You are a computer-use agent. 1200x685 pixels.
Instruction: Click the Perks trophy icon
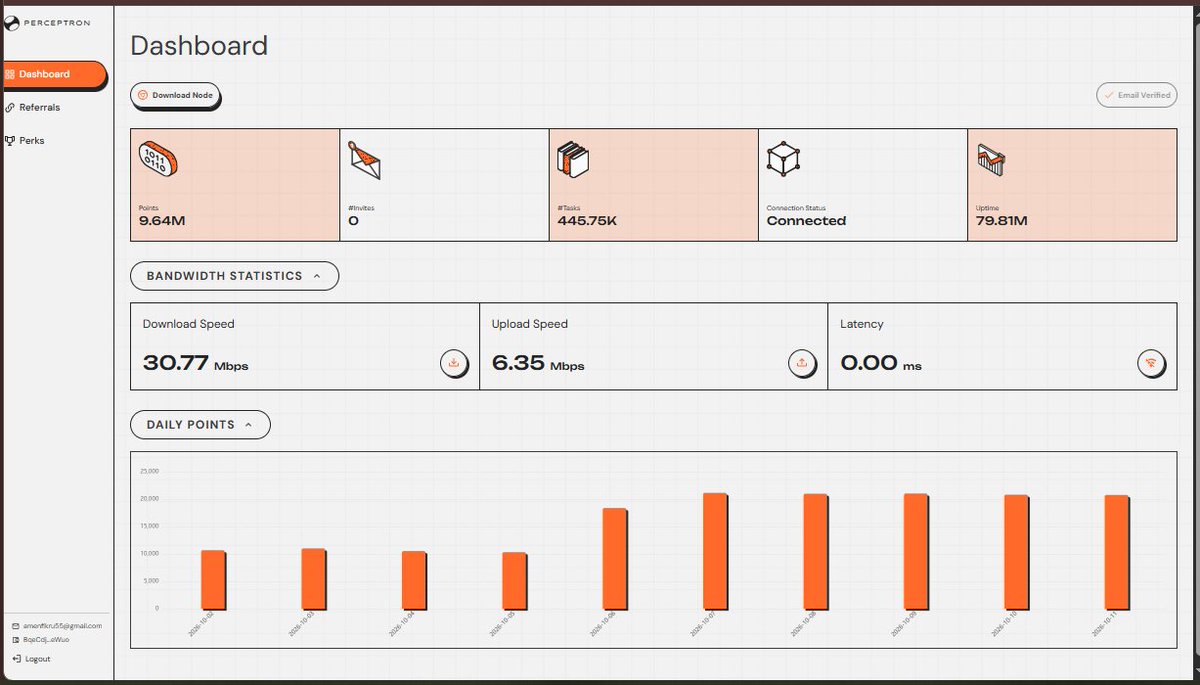pos(10,140)
